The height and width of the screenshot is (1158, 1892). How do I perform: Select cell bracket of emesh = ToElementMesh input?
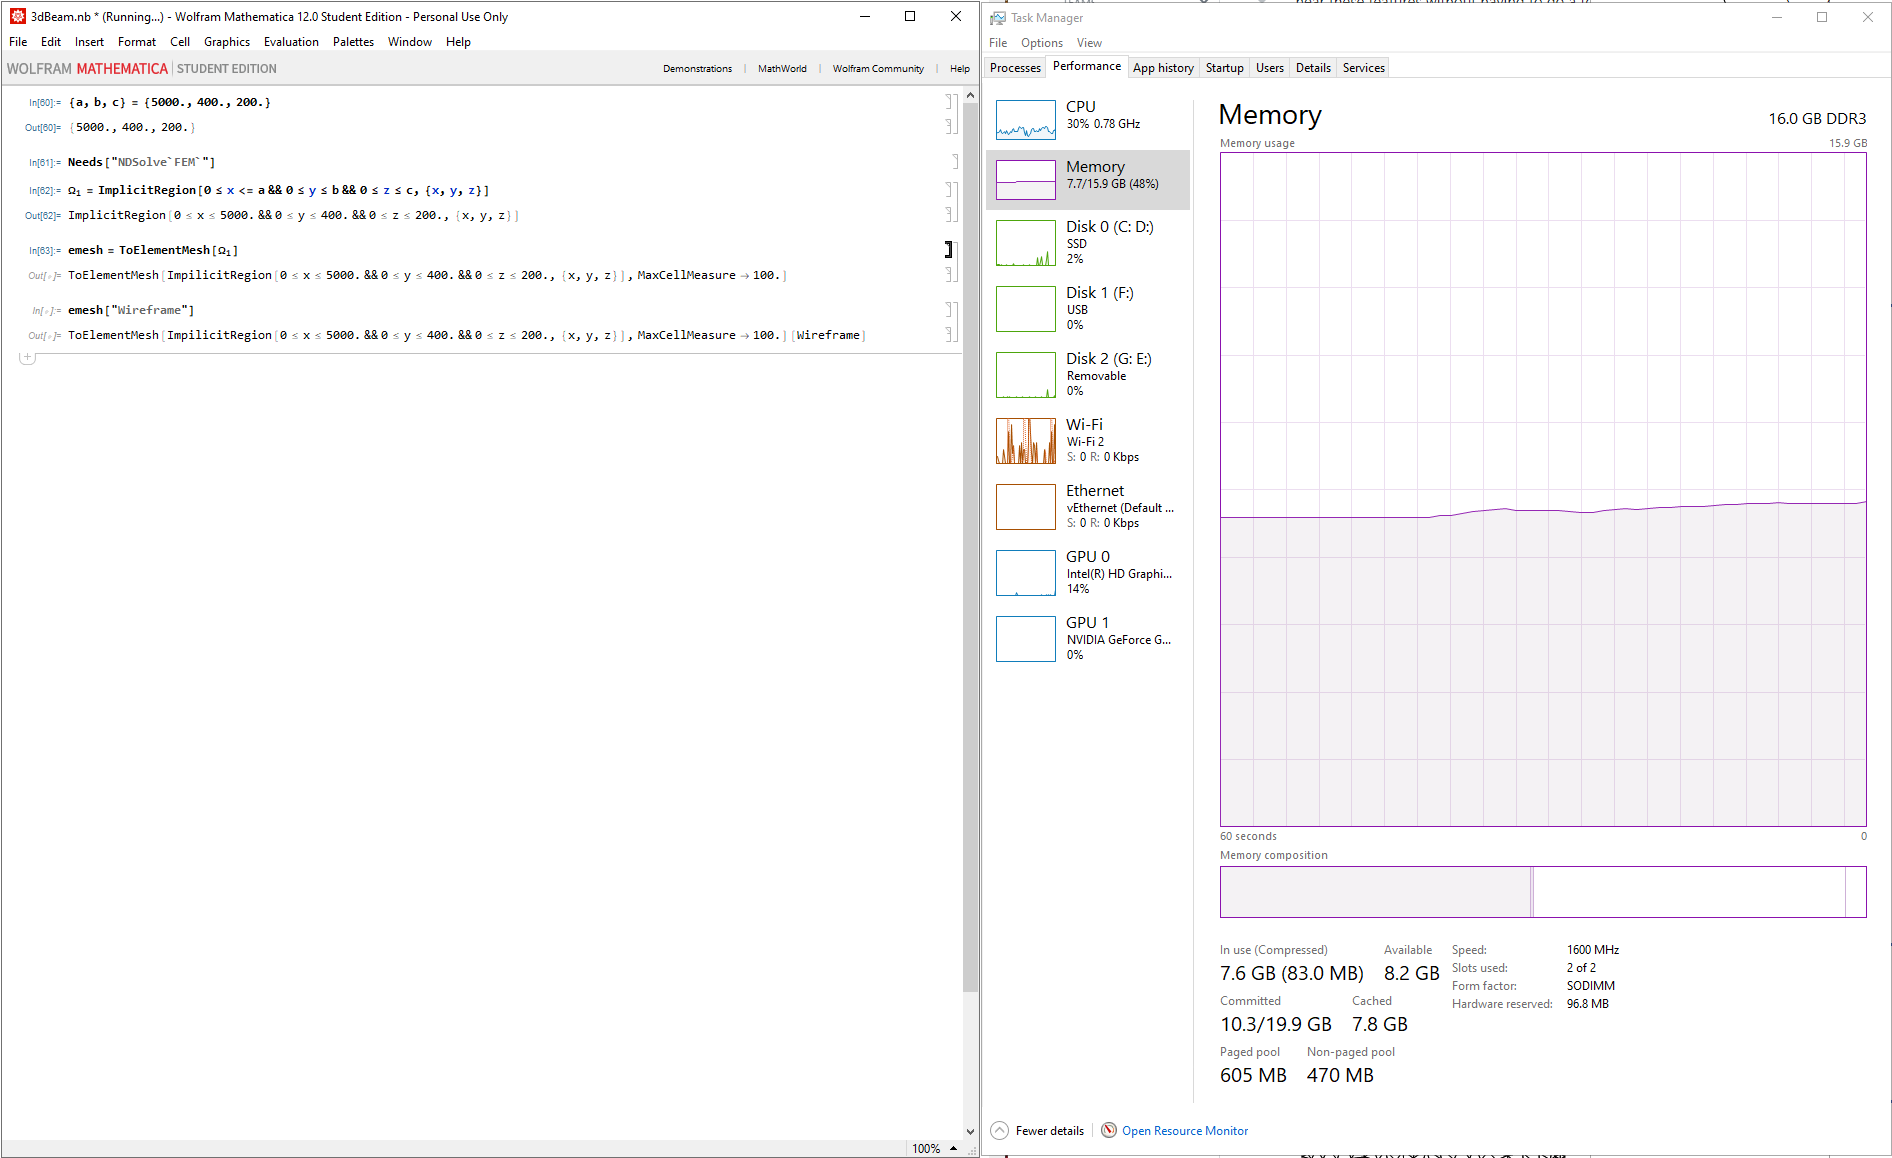tap(949, 250)
